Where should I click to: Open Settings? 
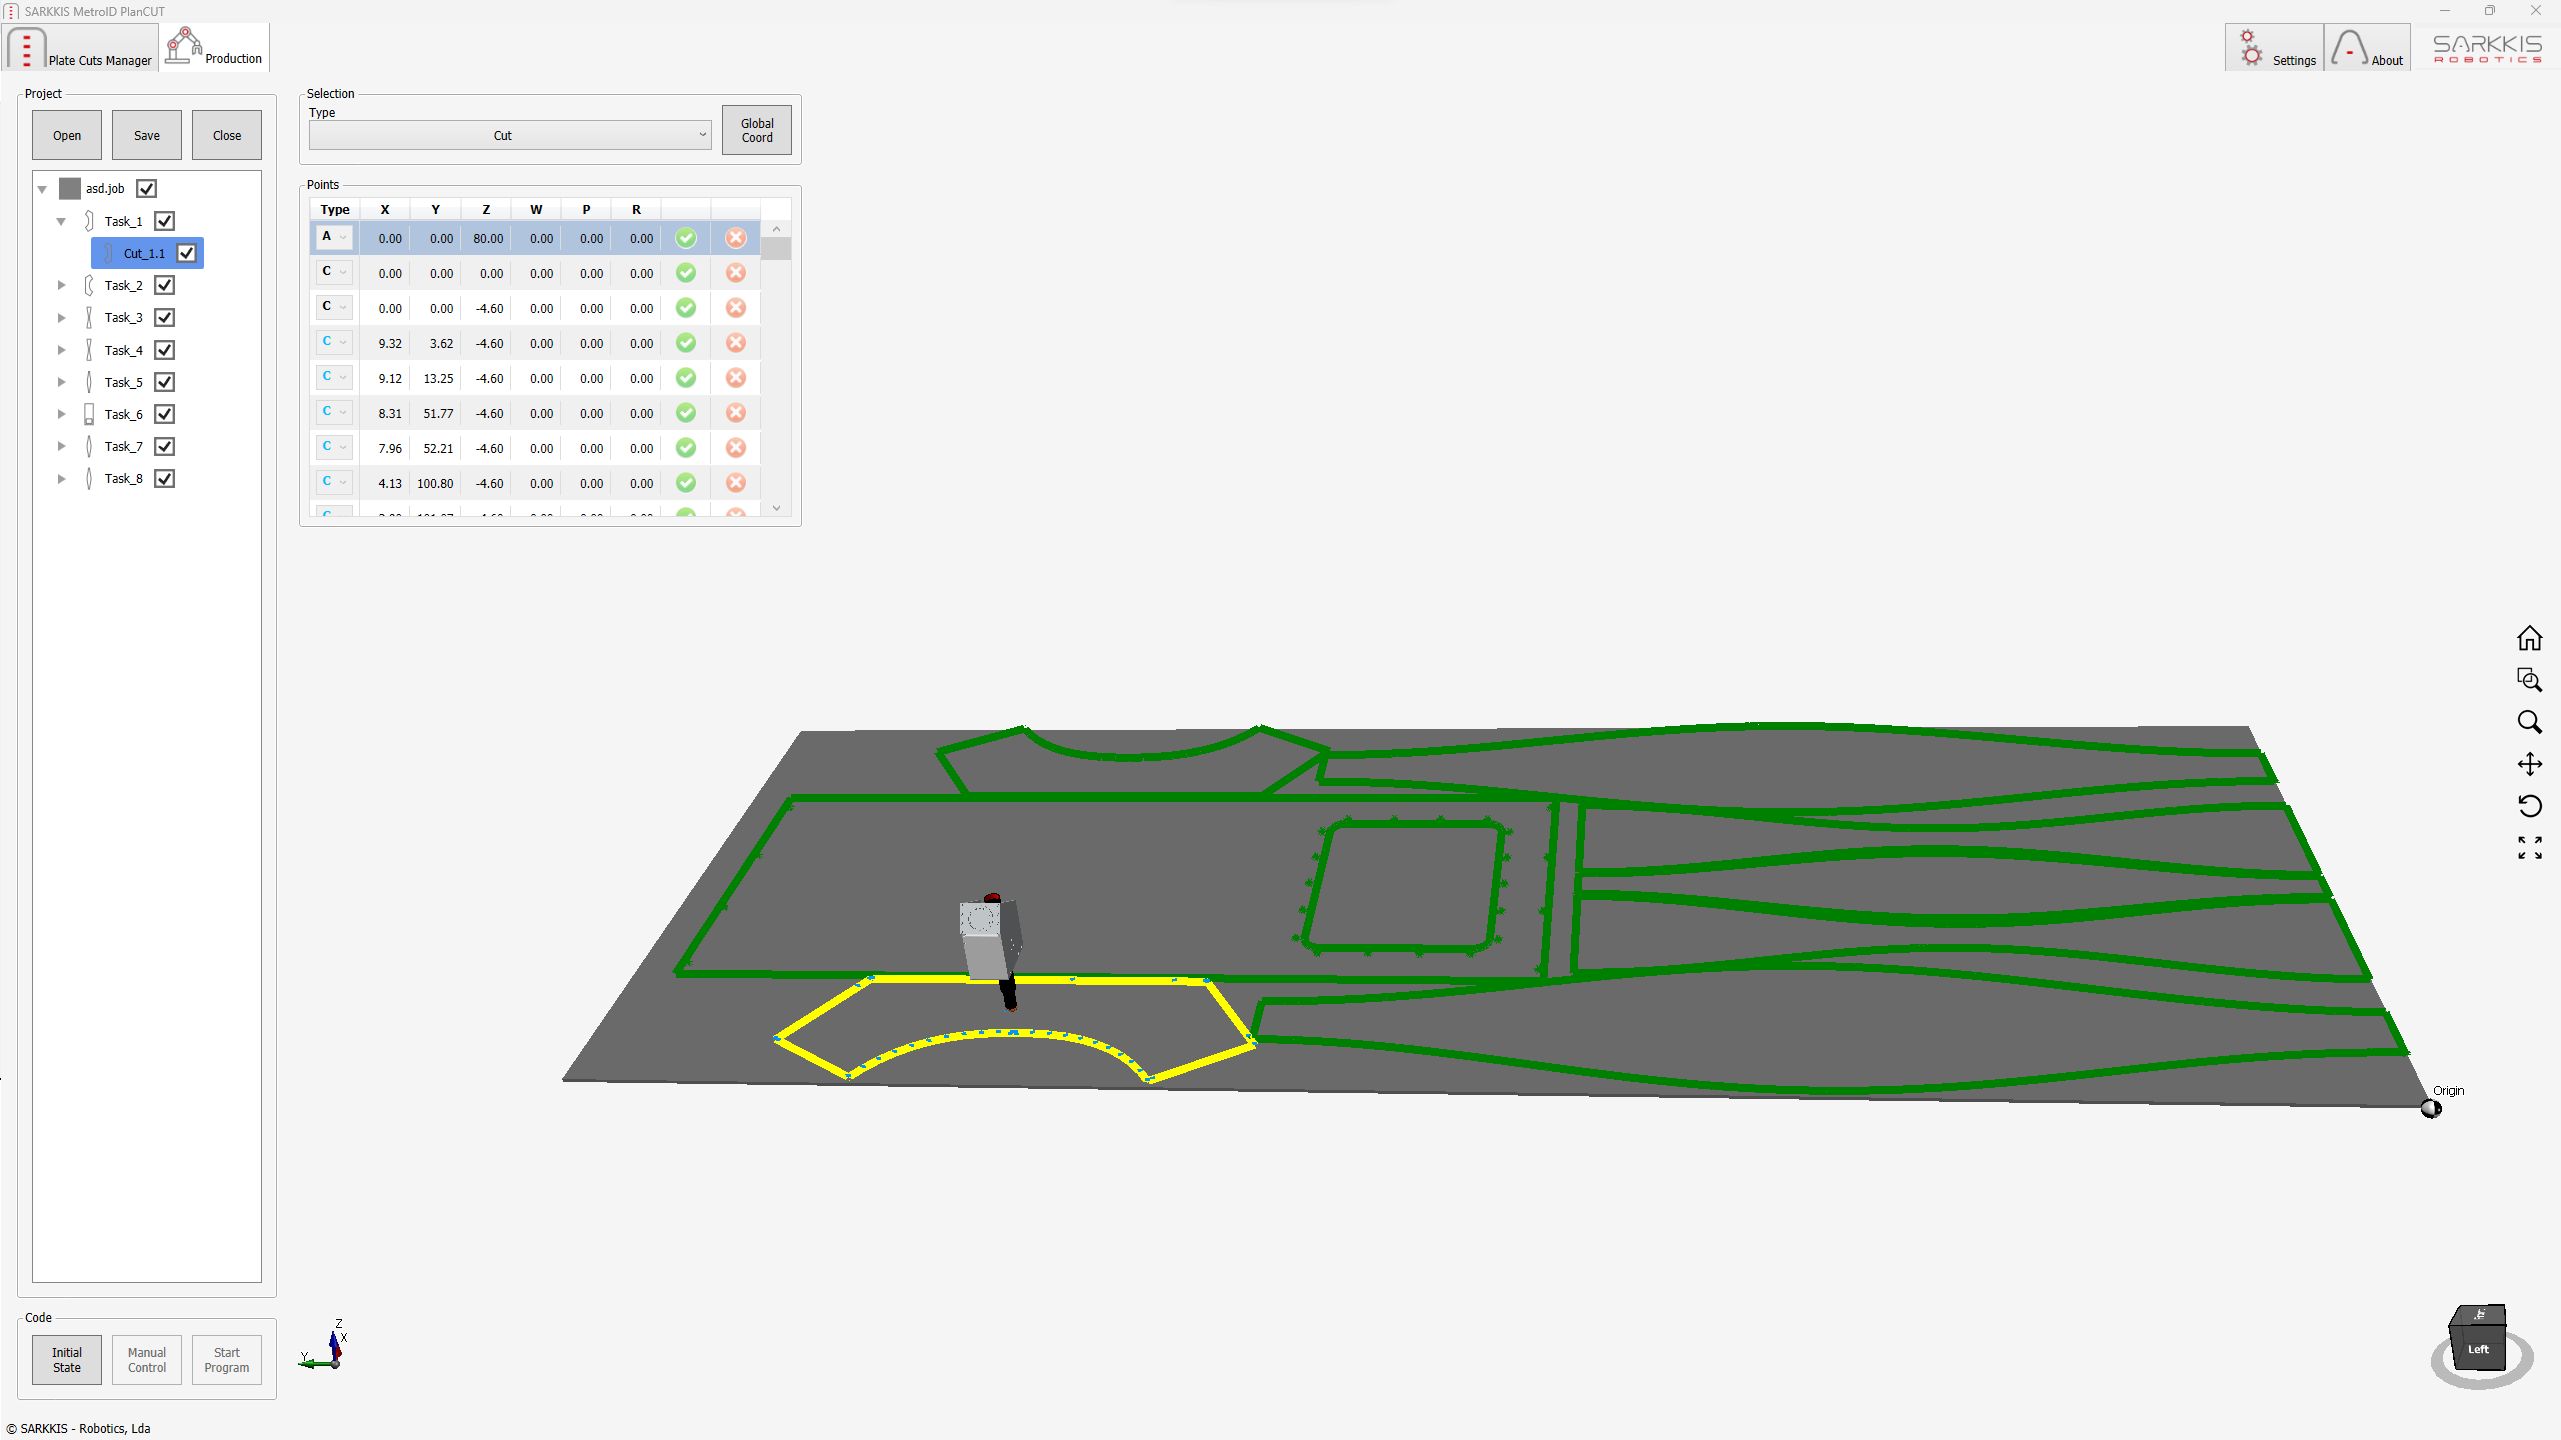click(x=2275, y=48)
